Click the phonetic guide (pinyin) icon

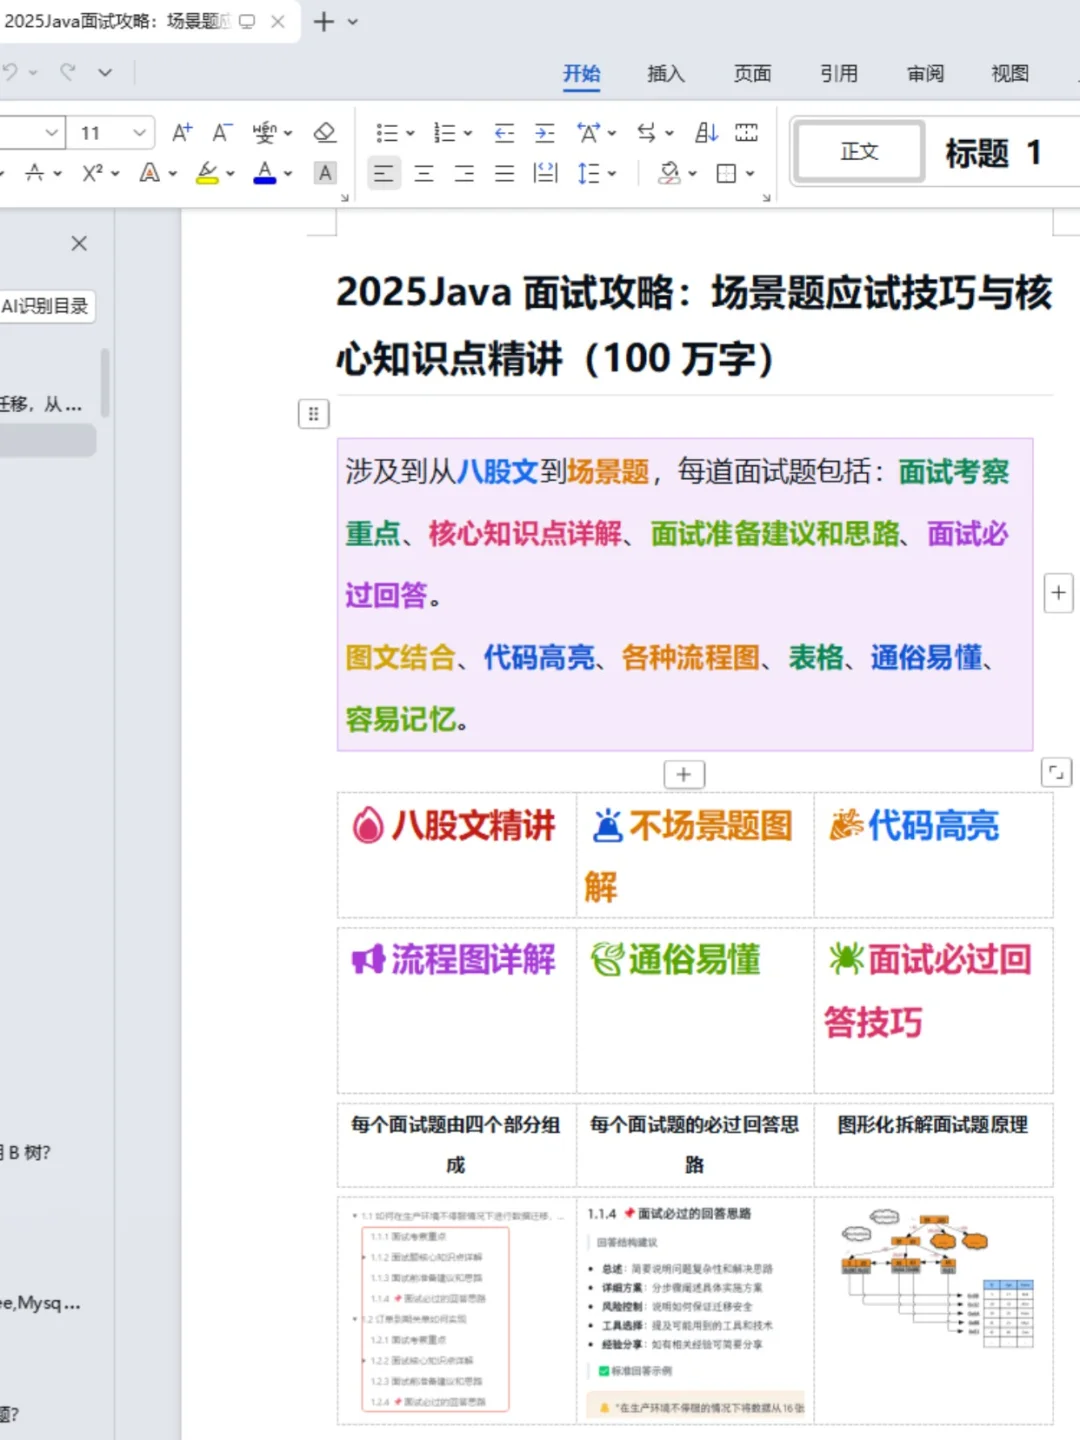[x=264, y=132]
